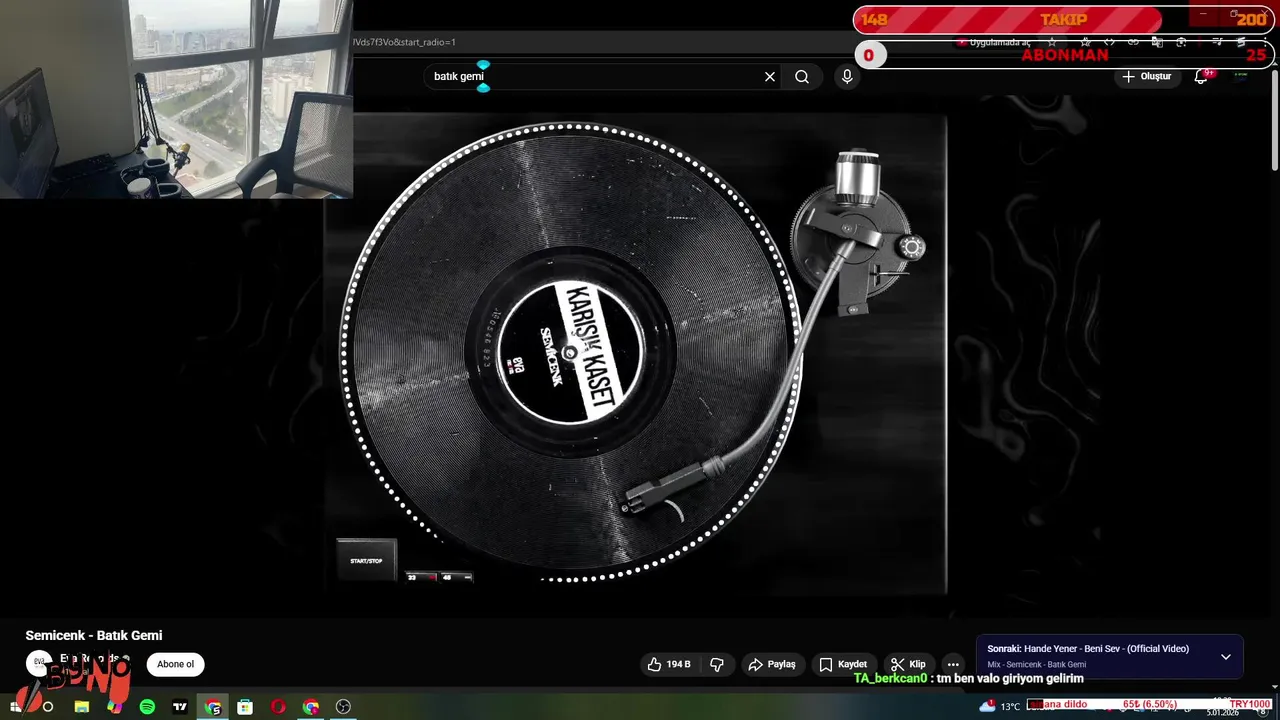Viewport: 1280px width, 720px height.
Task: Switch to the active Chrome taskbar window
Action: (213, 707)
